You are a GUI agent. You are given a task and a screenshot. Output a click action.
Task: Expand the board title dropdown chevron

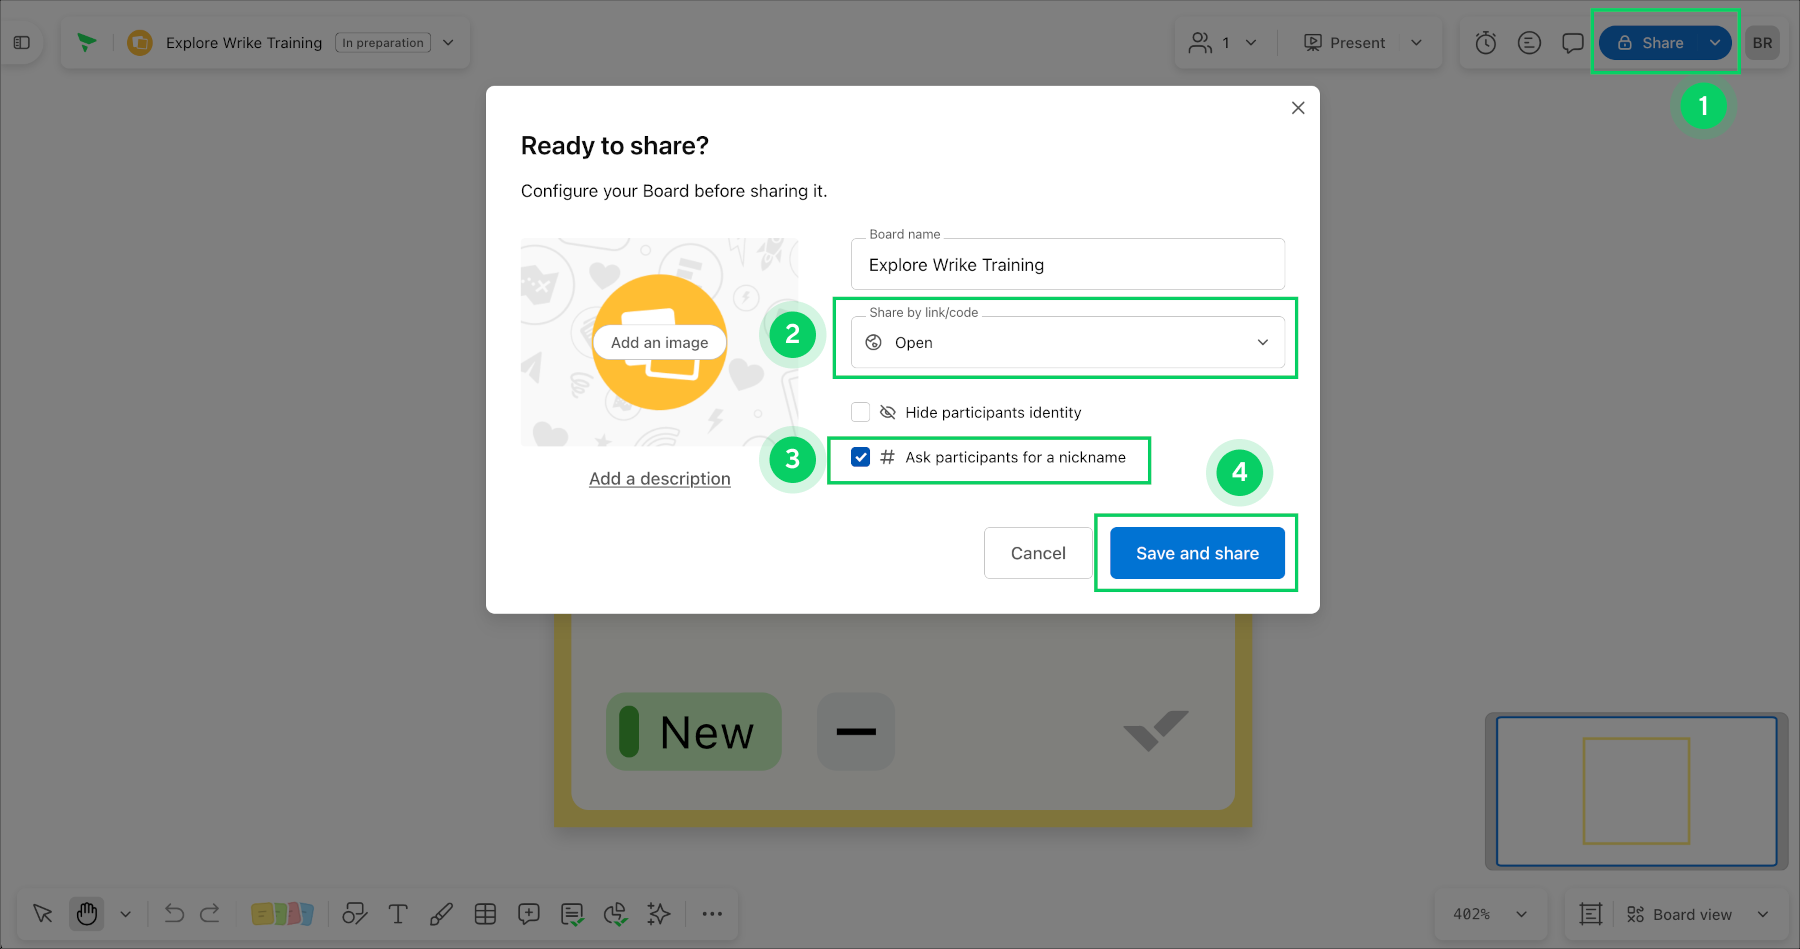(x=448, y=43)
